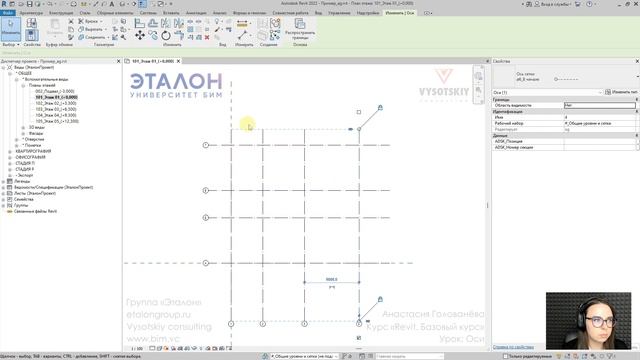Click the Propagate Extents button
This screenshot has width=640, height=360.
tap(300, 29)
